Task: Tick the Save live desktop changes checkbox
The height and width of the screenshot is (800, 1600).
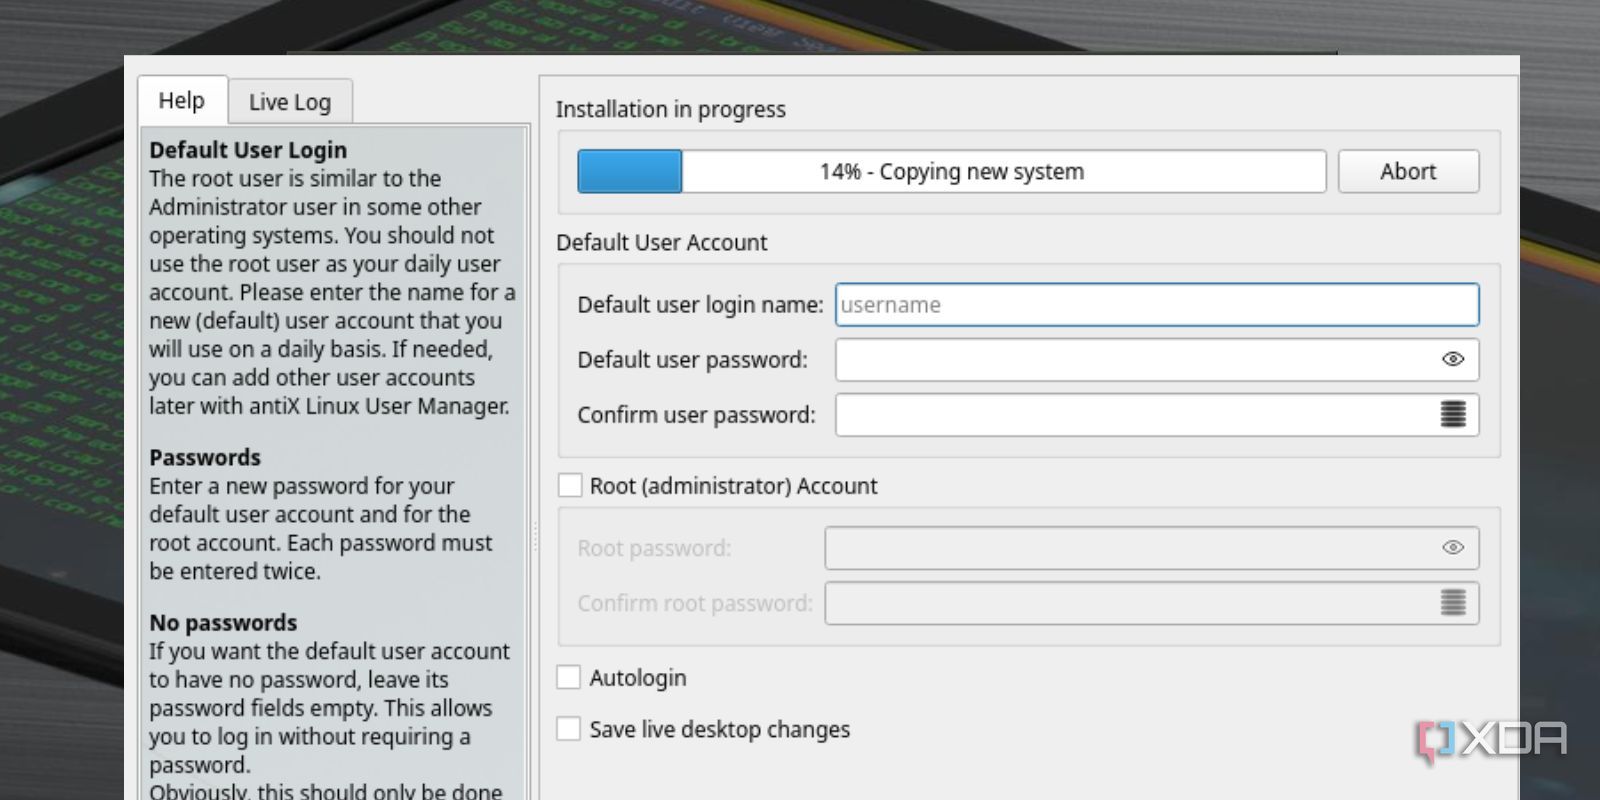Action: point(569,729)
